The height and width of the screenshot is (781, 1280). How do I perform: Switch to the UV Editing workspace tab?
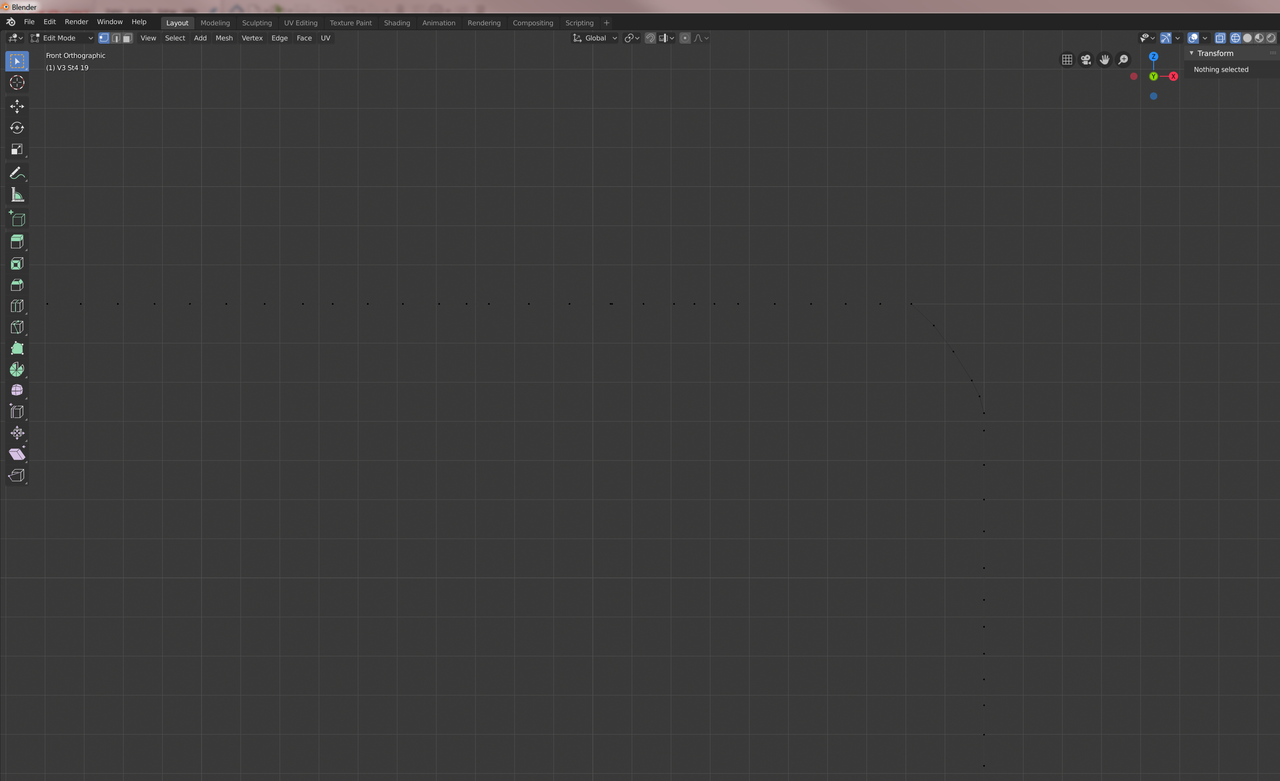click(x=300, y=22)
